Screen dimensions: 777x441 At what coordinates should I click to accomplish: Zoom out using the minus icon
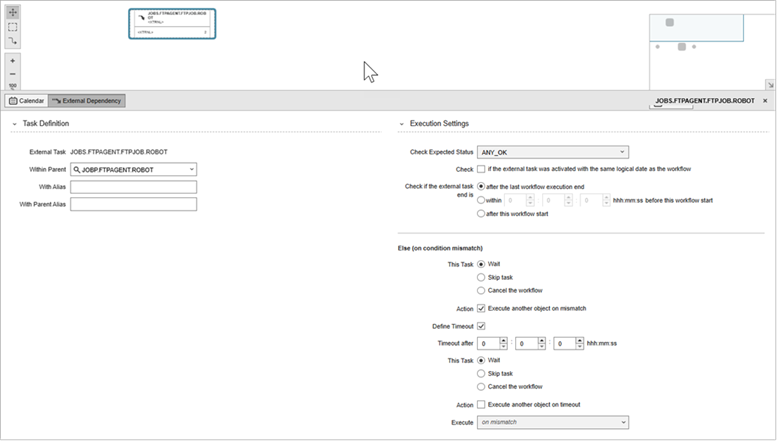tap(12, 74)
